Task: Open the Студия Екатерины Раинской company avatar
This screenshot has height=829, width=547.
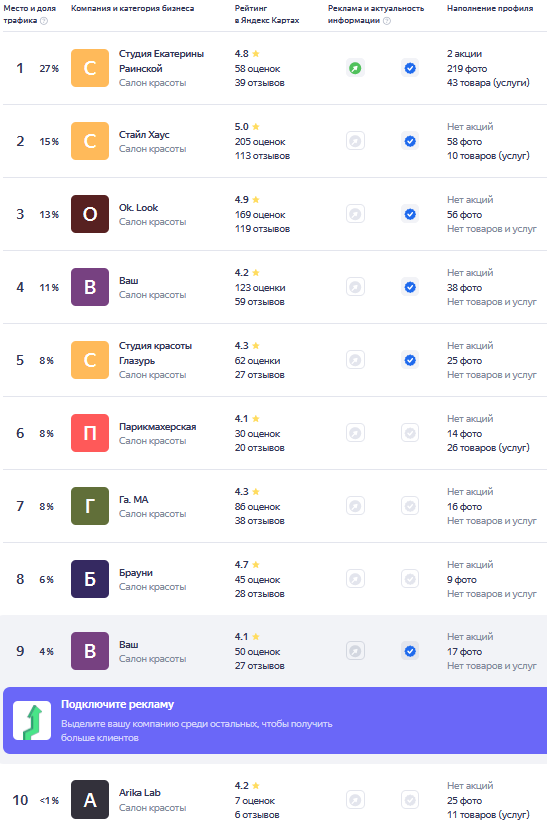Action: 90,68
